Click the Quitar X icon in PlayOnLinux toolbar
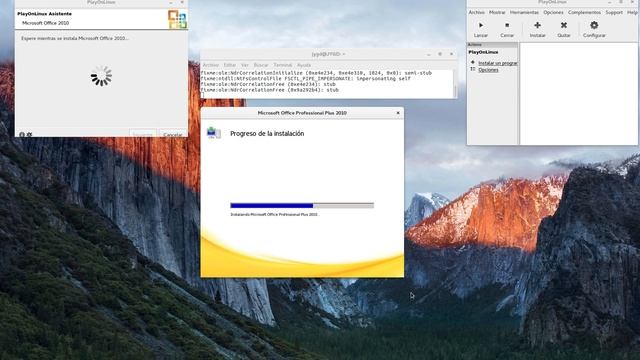 click(564, 25)
